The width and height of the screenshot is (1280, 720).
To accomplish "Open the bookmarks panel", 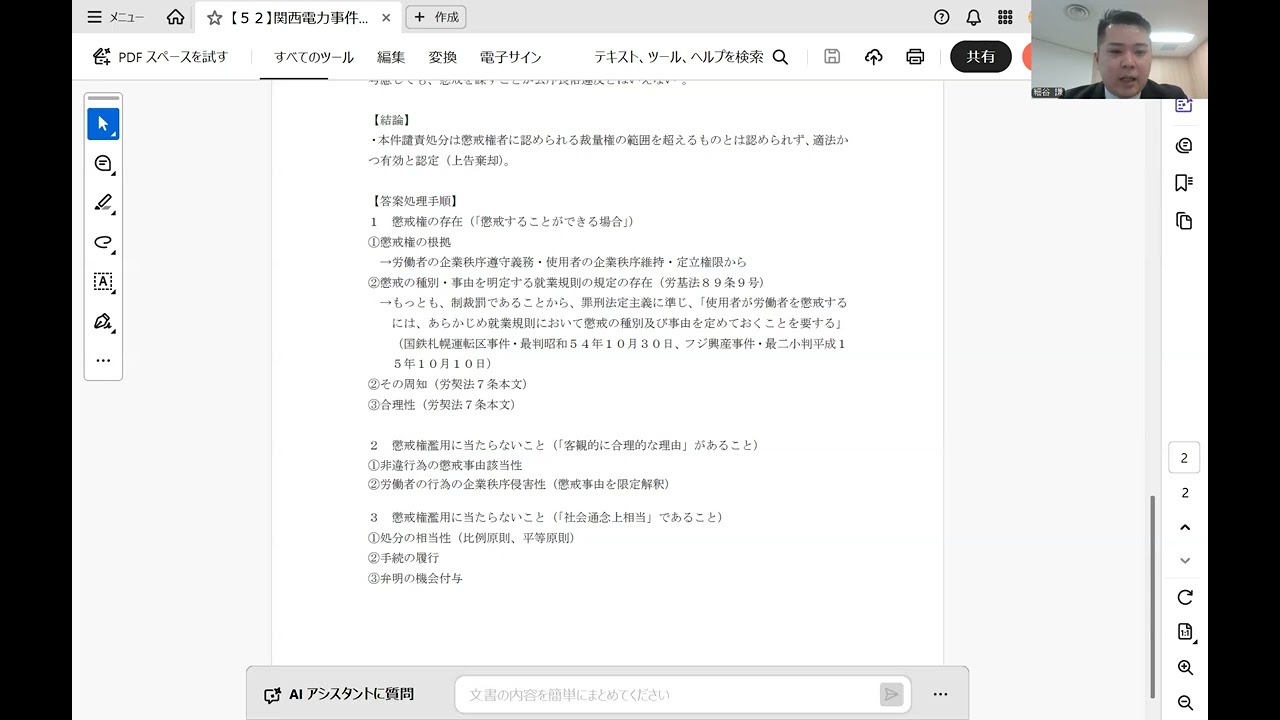I will 1184,183.
